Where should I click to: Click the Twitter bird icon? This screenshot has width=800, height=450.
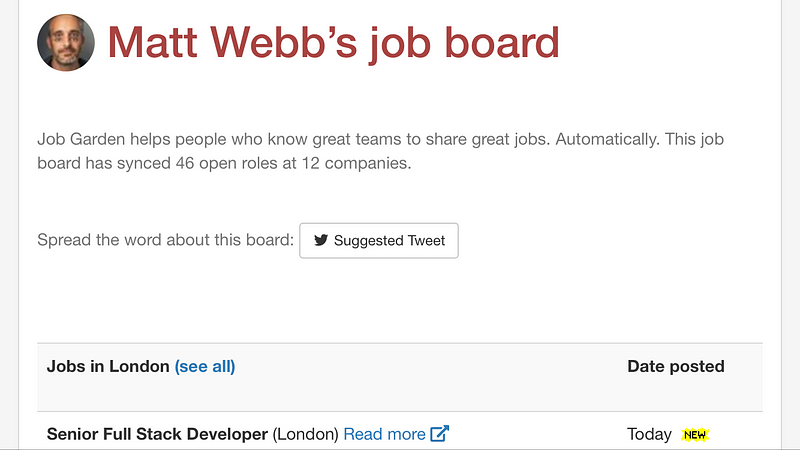(x=321, y=240)
